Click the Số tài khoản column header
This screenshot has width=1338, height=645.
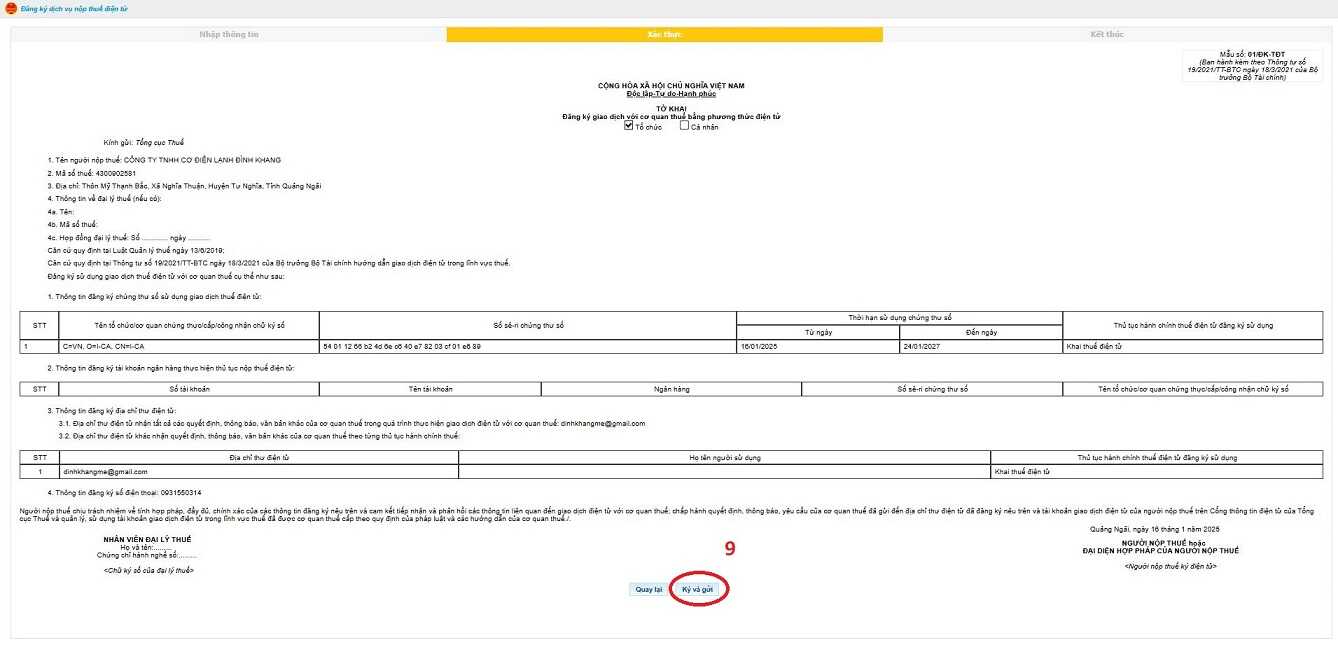pos(189,388)
